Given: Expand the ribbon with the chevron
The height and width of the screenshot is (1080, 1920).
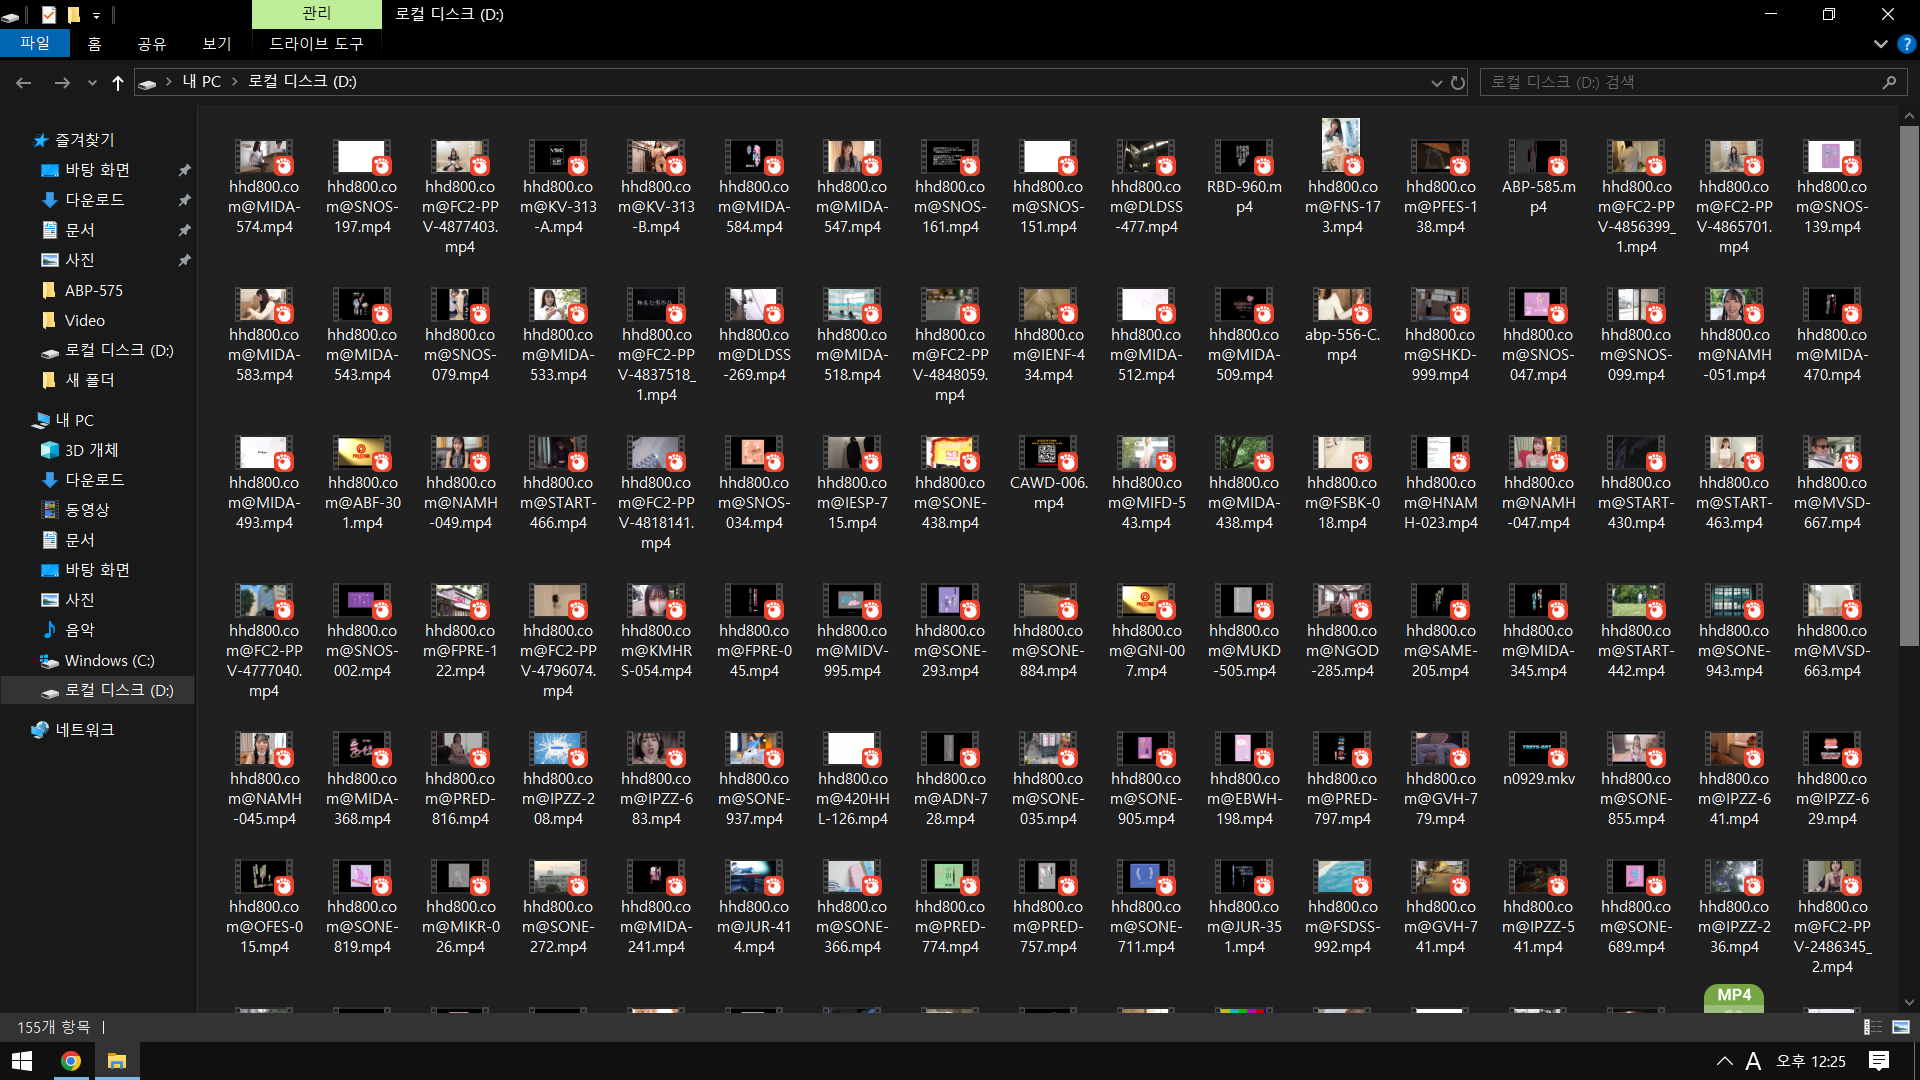Looking at the screenshot, I should 1880,44.
